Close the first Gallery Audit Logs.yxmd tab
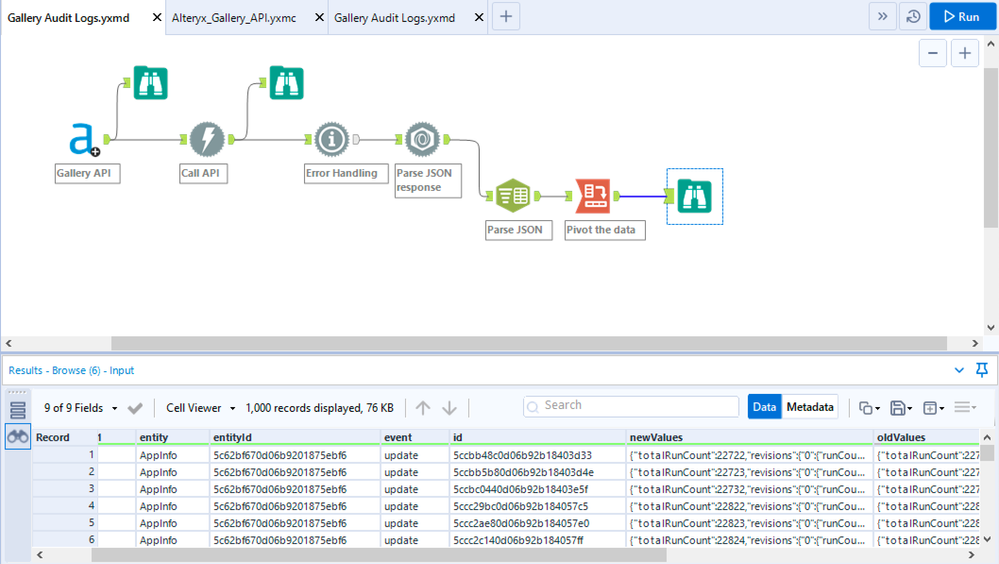 pos(156,18)
